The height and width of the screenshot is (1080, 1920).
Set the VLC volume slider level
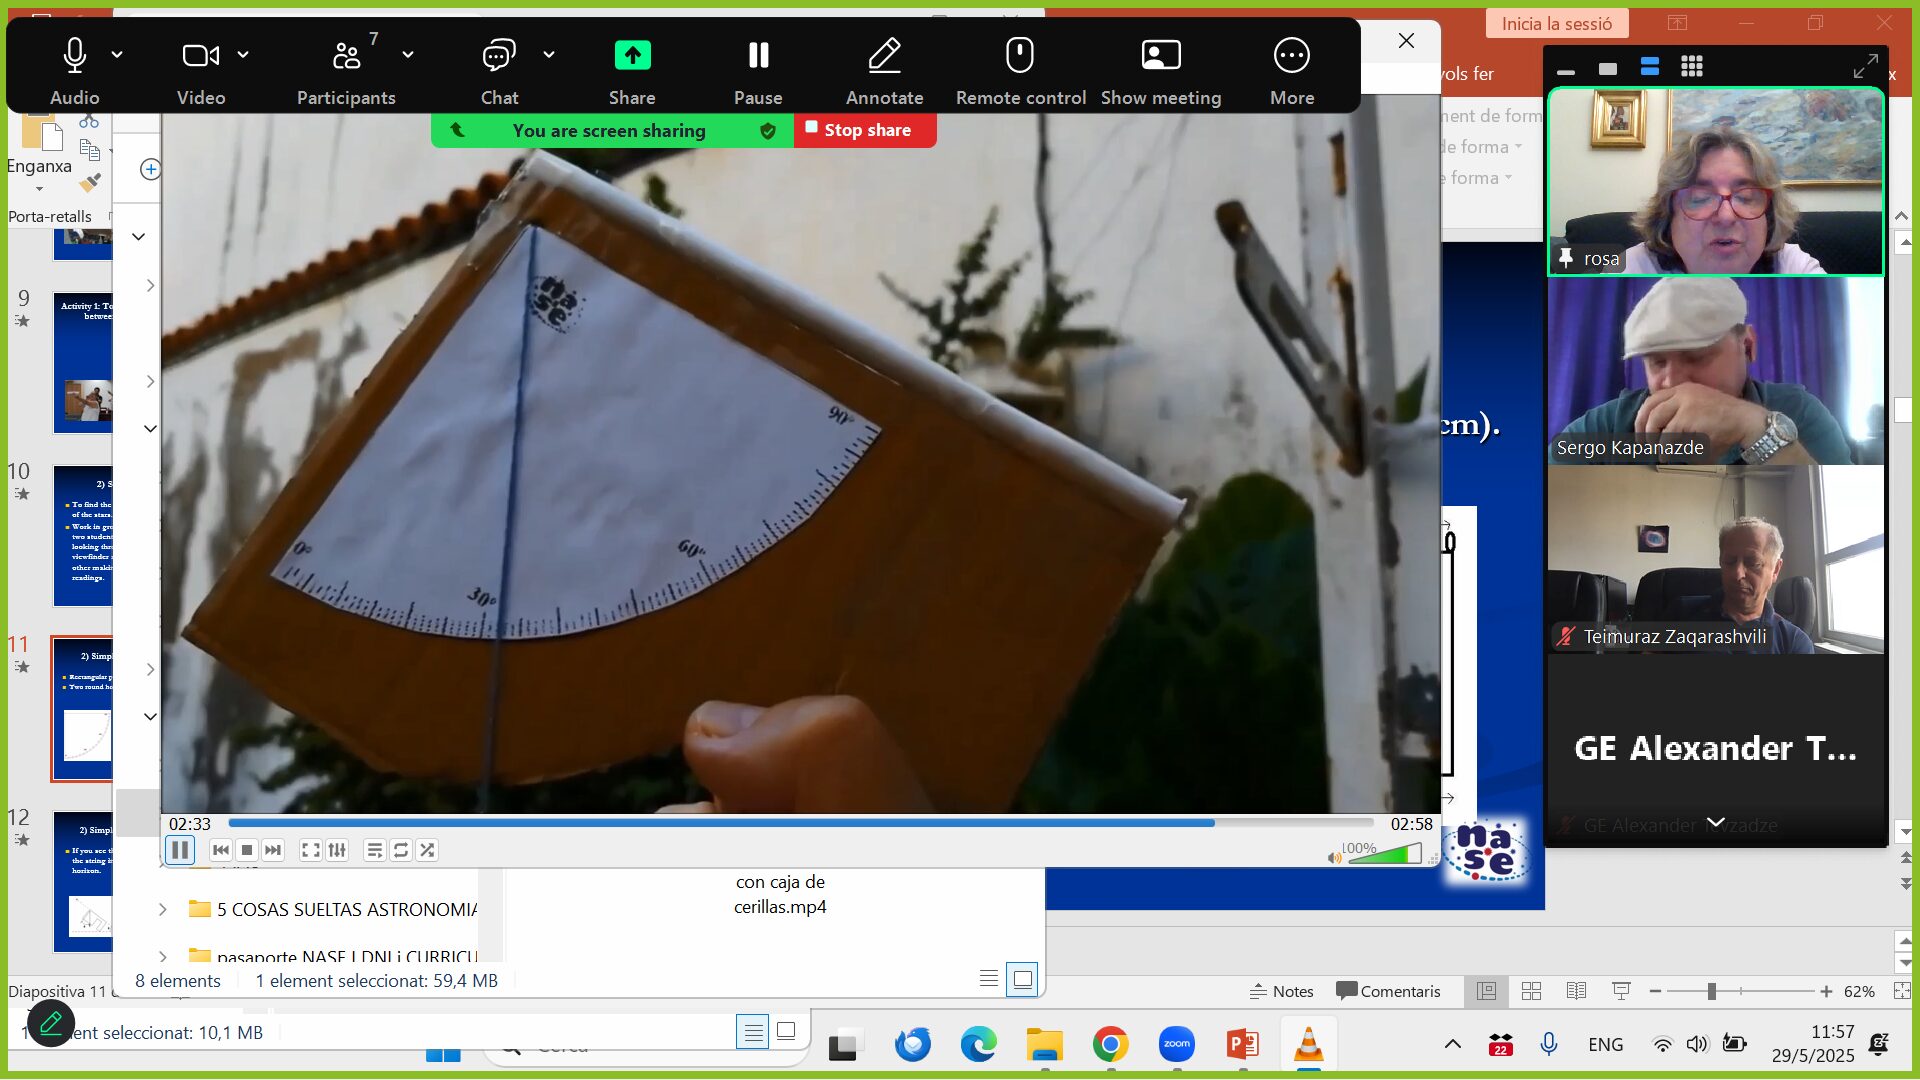[x=1384, y=855]
